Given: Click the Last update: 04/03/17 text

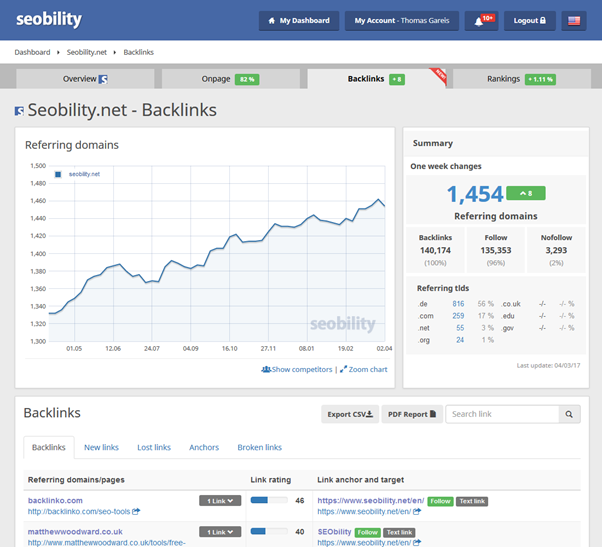Looking at the screenshot, I should tap(548, 365).
